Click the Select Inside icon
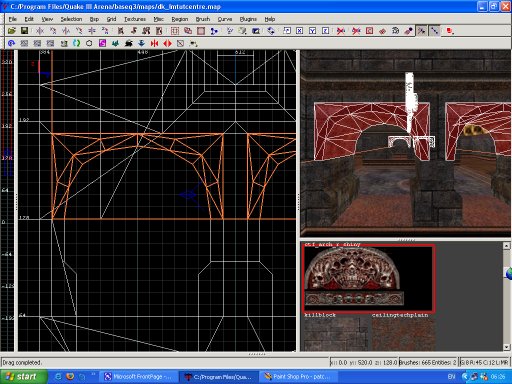The image size is (512, 384). [159, 31]
